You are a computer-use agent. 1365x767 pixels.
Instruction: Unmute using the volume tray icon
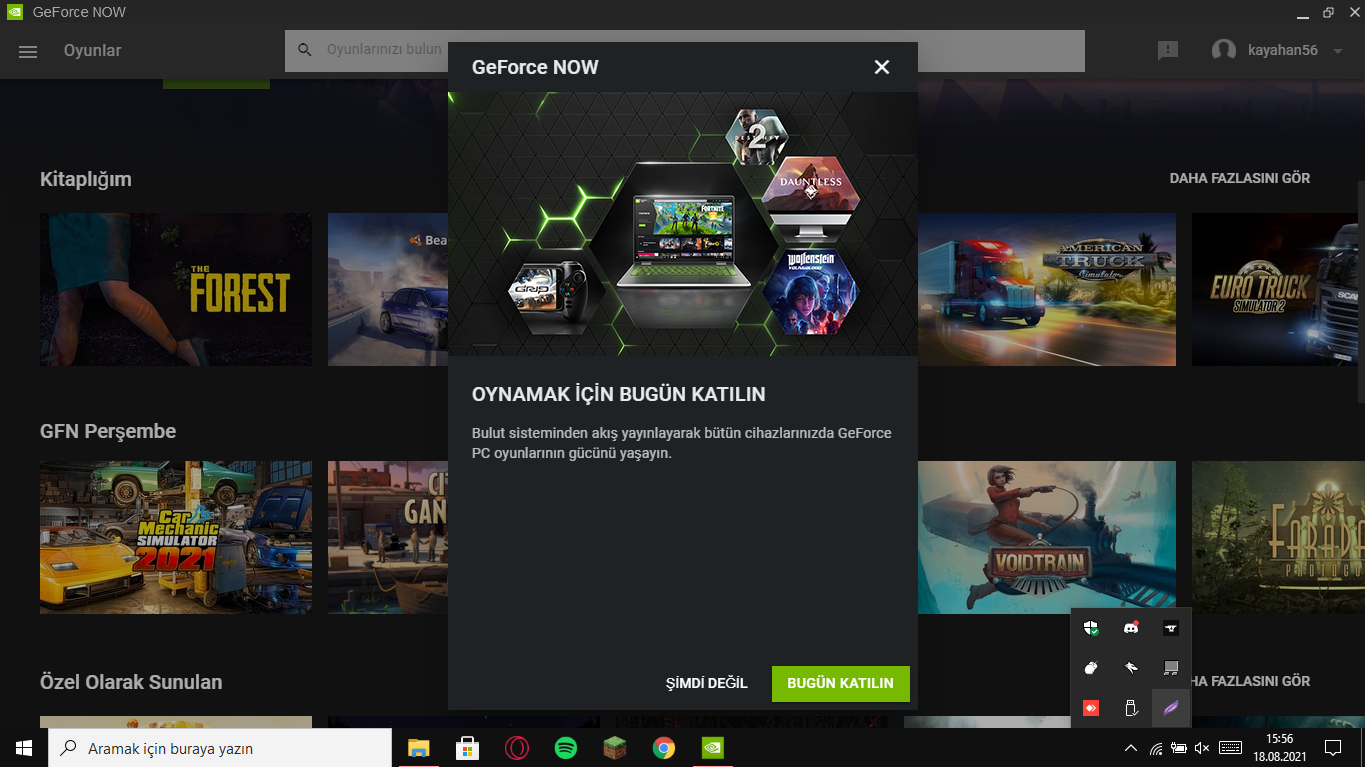[x=1202, y=748]
